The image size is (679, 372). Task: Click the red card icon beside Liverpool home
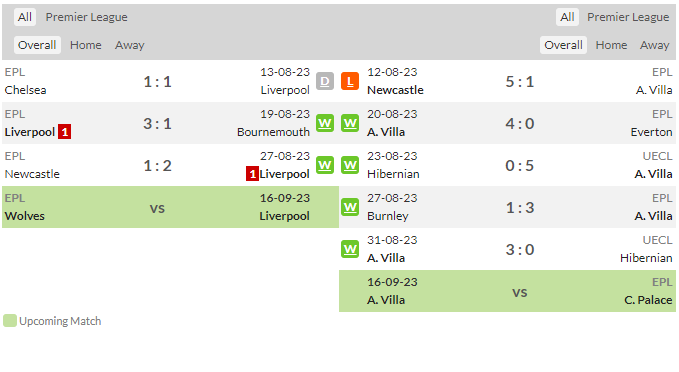pos(65,132)
